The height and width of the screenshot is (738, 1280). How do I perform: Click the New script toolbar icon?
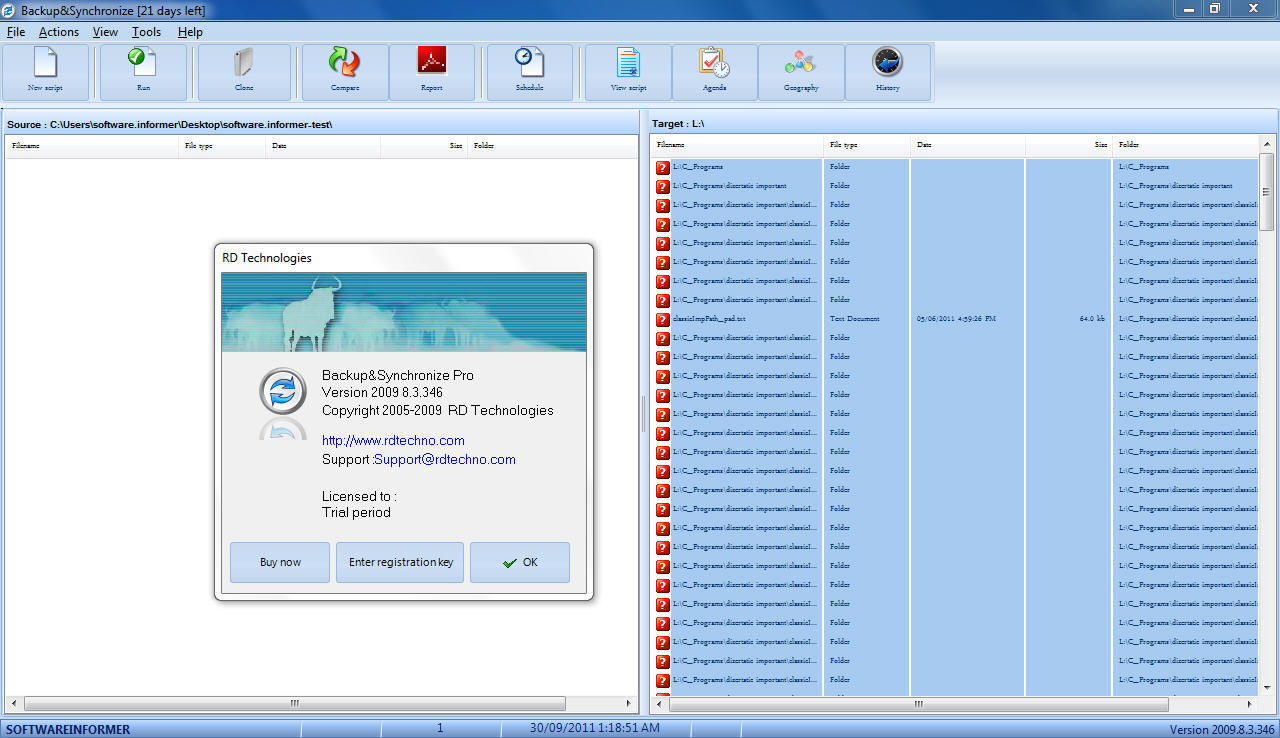[45, 72]
